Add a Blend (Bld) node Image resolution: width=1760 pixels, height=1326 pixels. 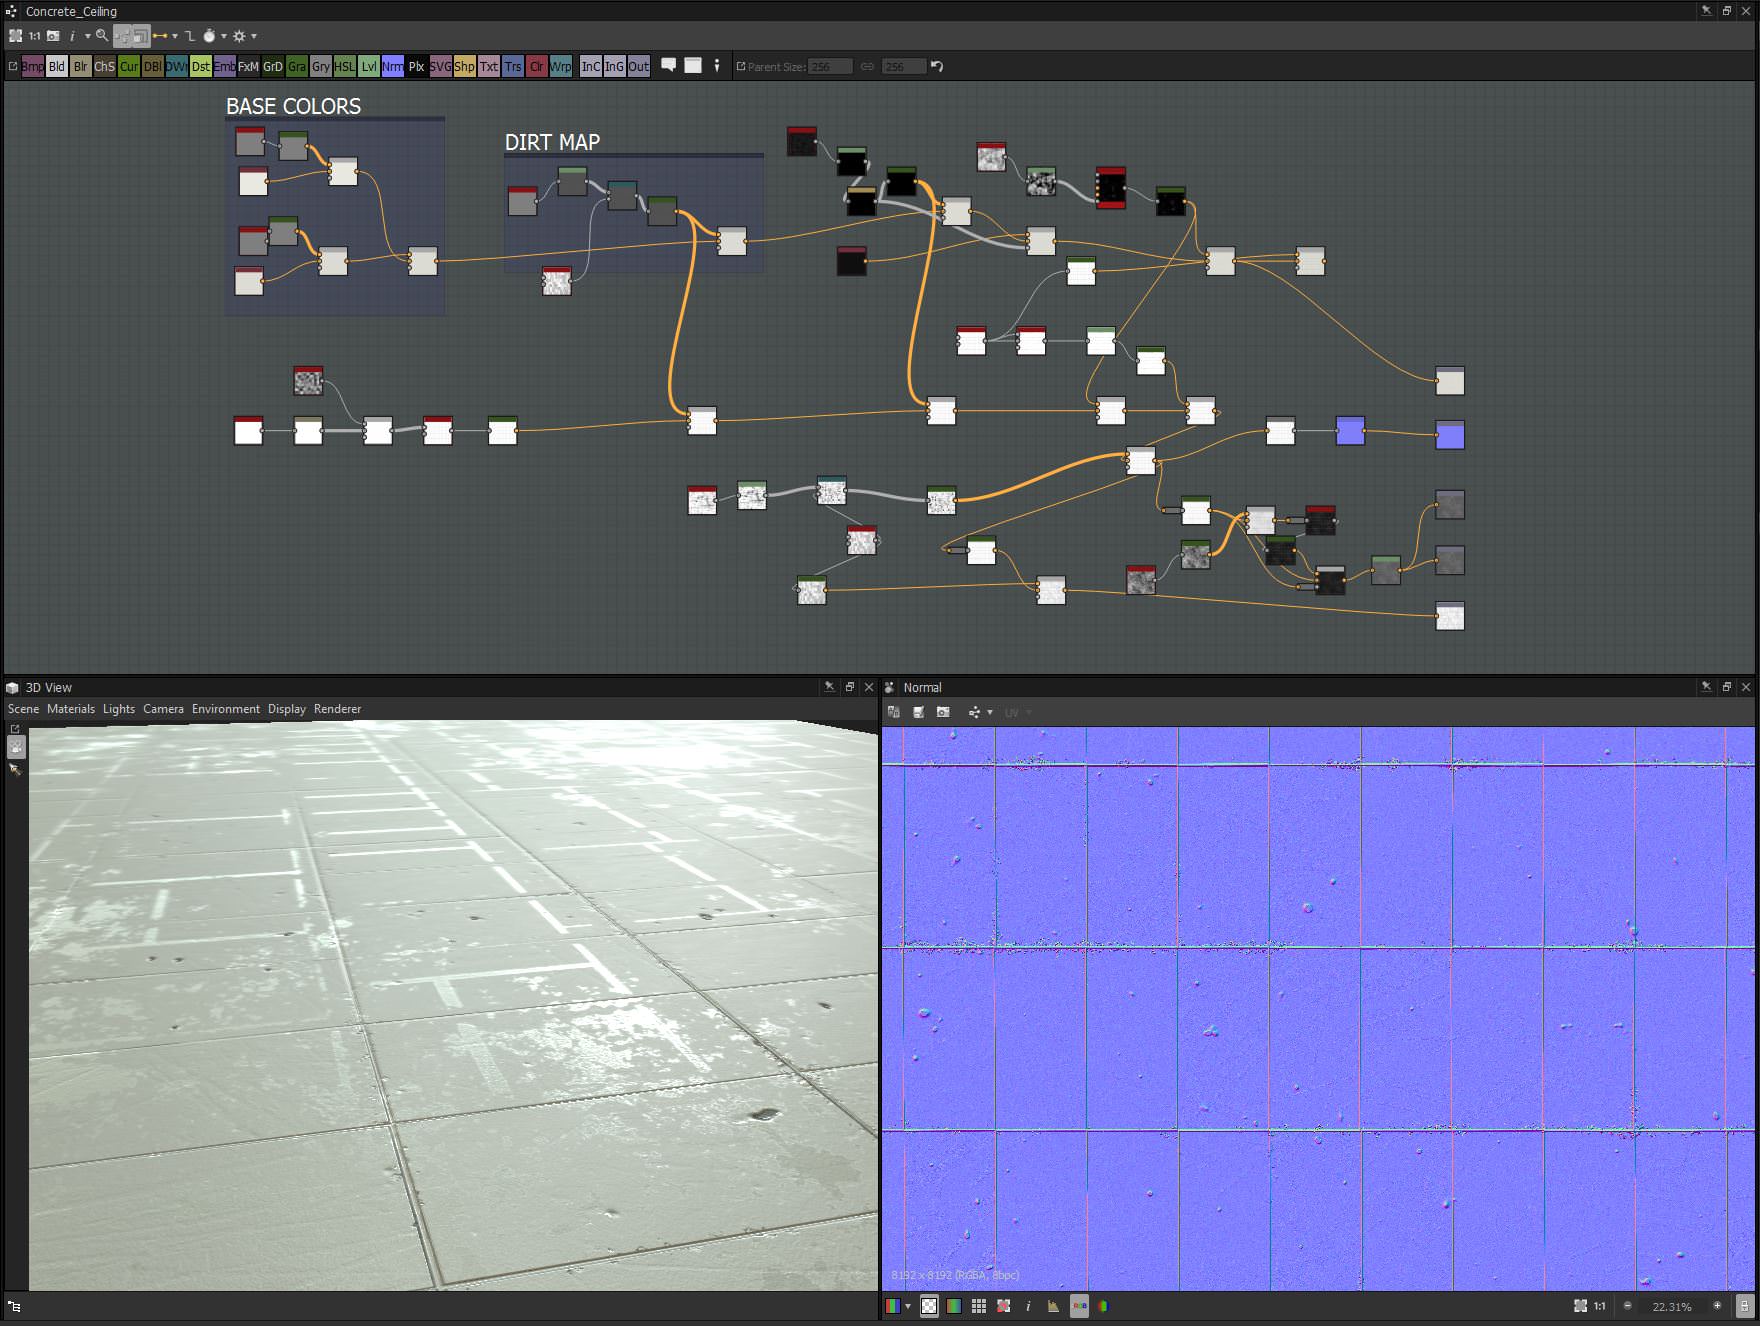coord(57,67)
